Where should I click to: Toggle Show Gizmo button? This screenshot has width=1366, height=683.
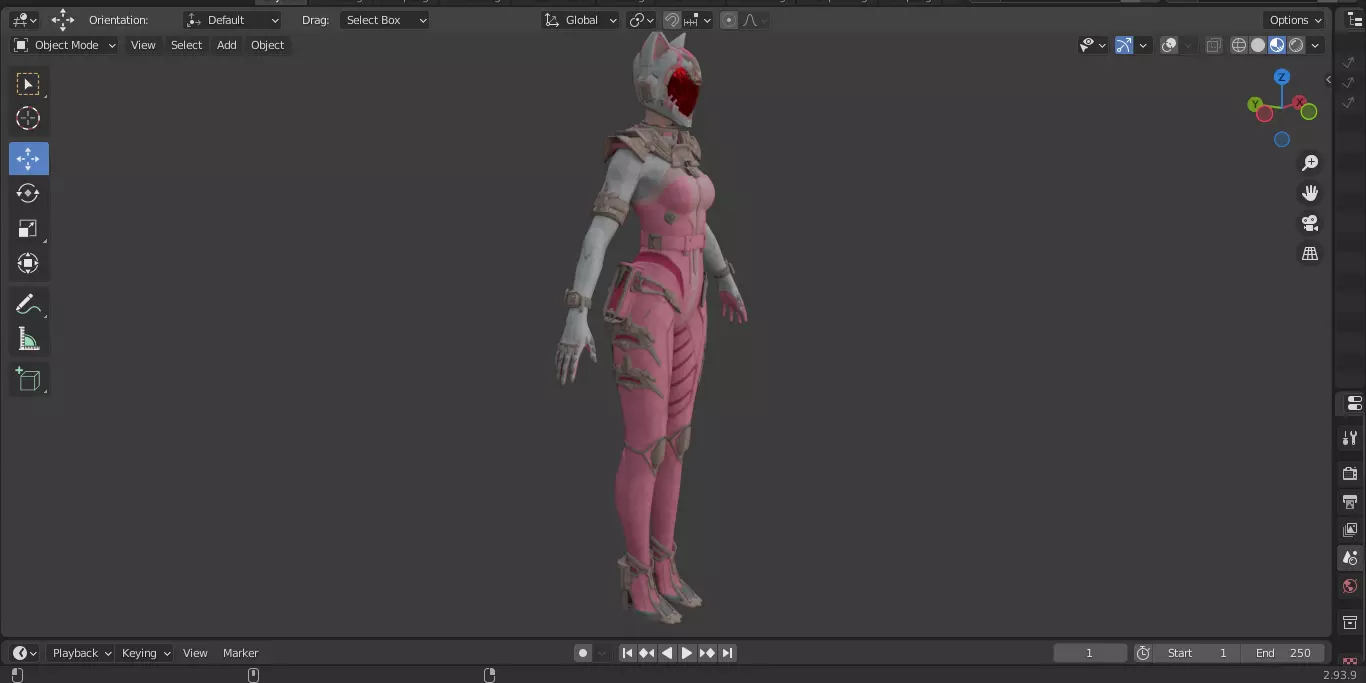pyautogui.click(x=1124, y=45)
